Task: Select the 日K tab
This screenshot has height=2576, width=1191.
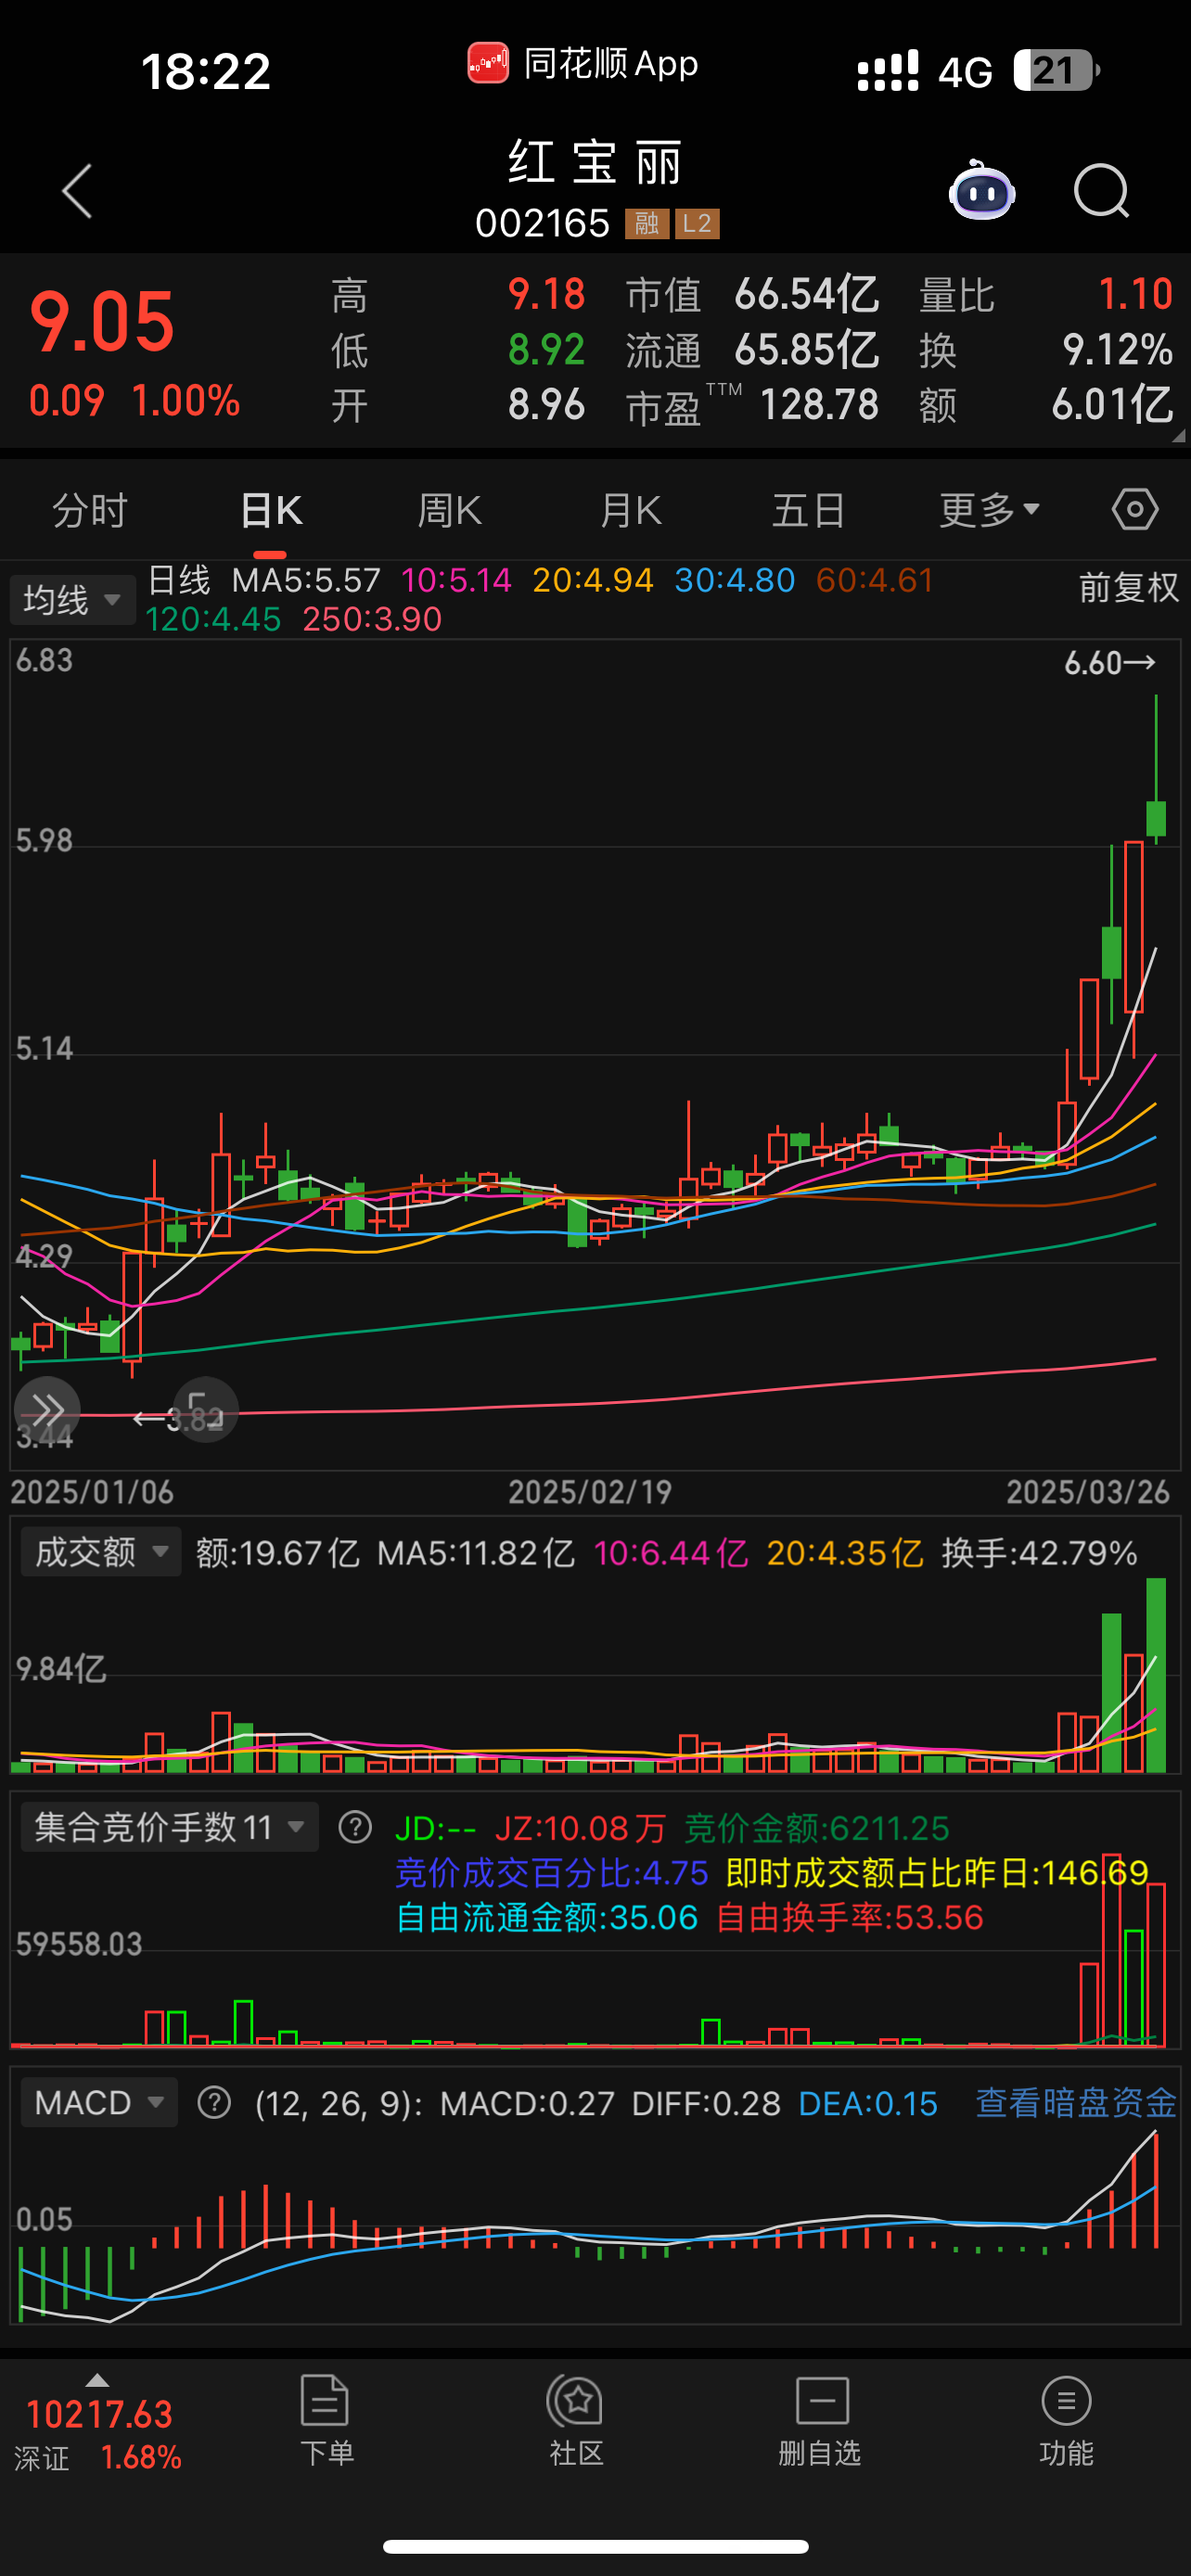Action: [271, 510]
